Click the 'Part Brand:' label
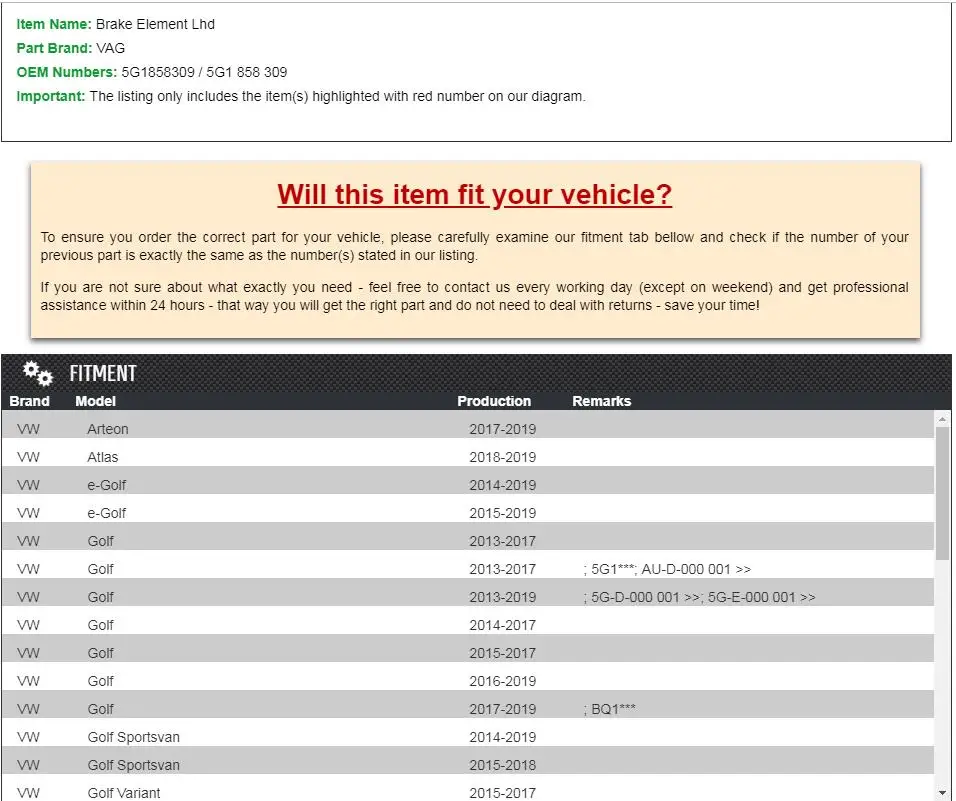 (x=54, y=48)
